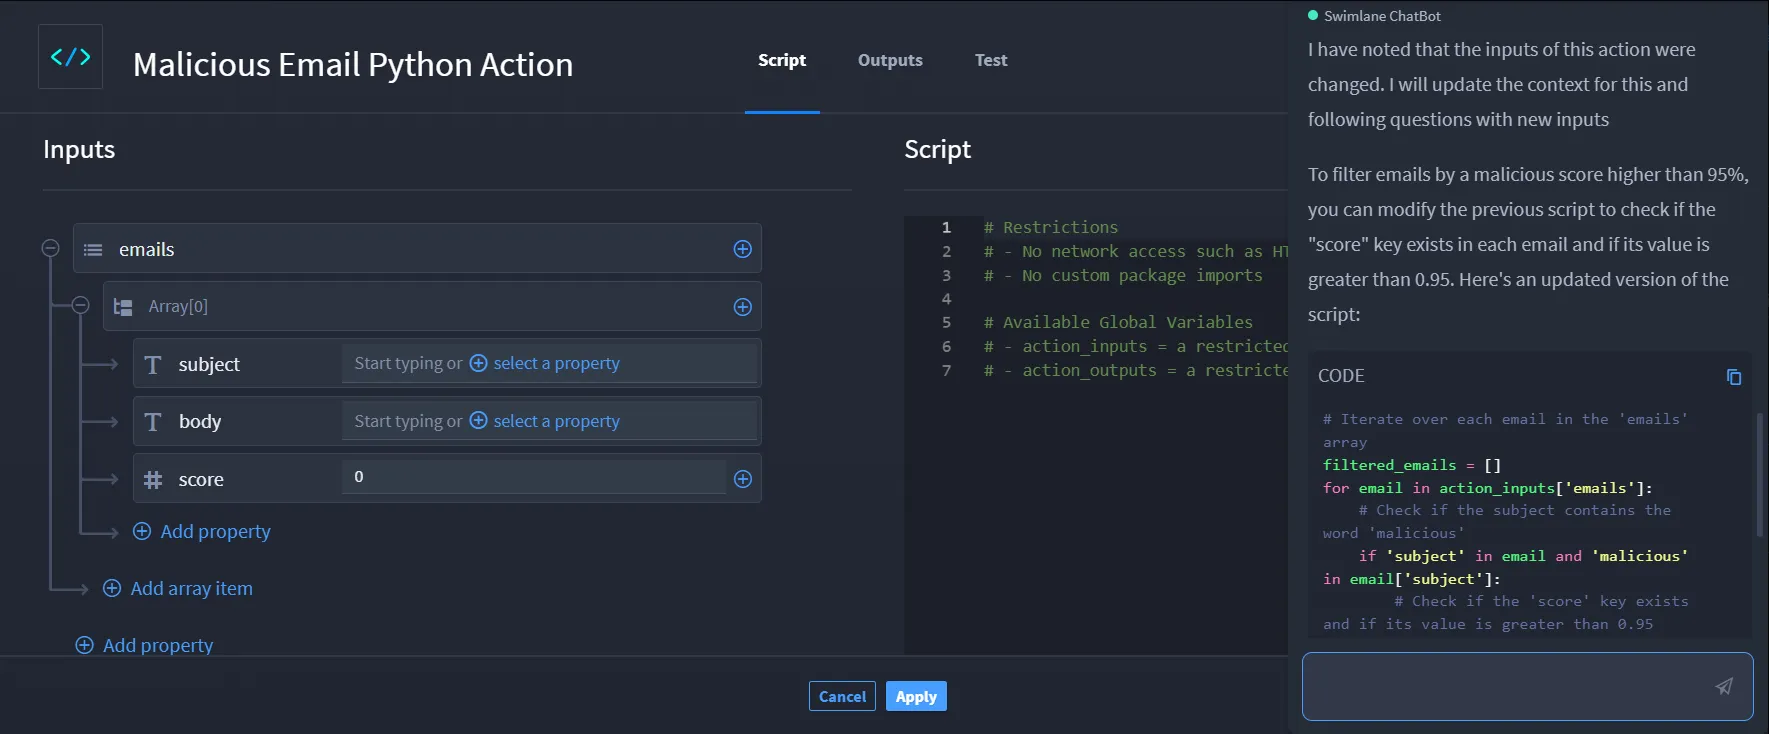Copy the chatbot code snippet

click(1734, 377)
